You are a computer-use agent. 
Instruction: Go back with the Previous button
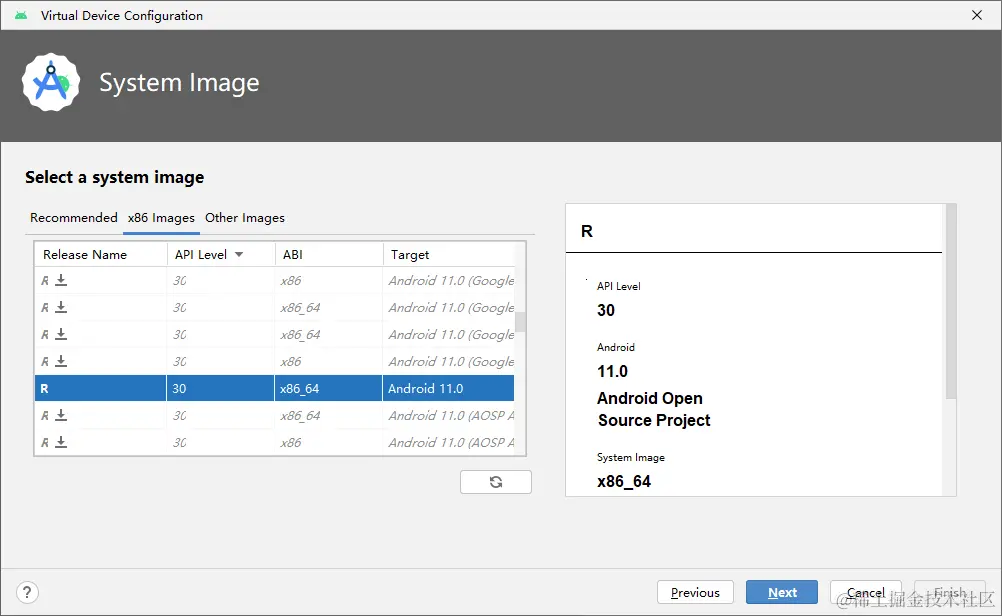695,592
